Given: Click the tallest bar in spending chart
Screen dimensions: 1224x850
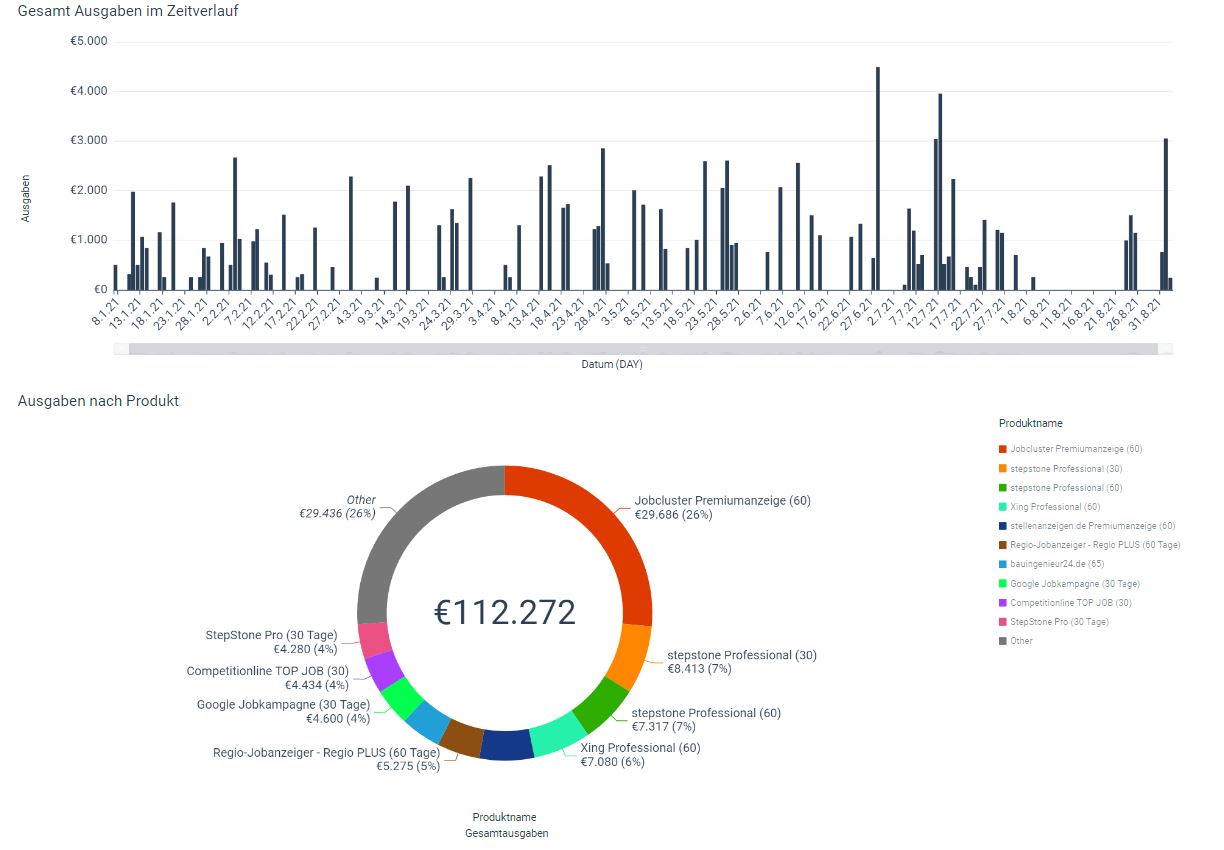Looking at the screenshot, I should [x=878, y=180].
